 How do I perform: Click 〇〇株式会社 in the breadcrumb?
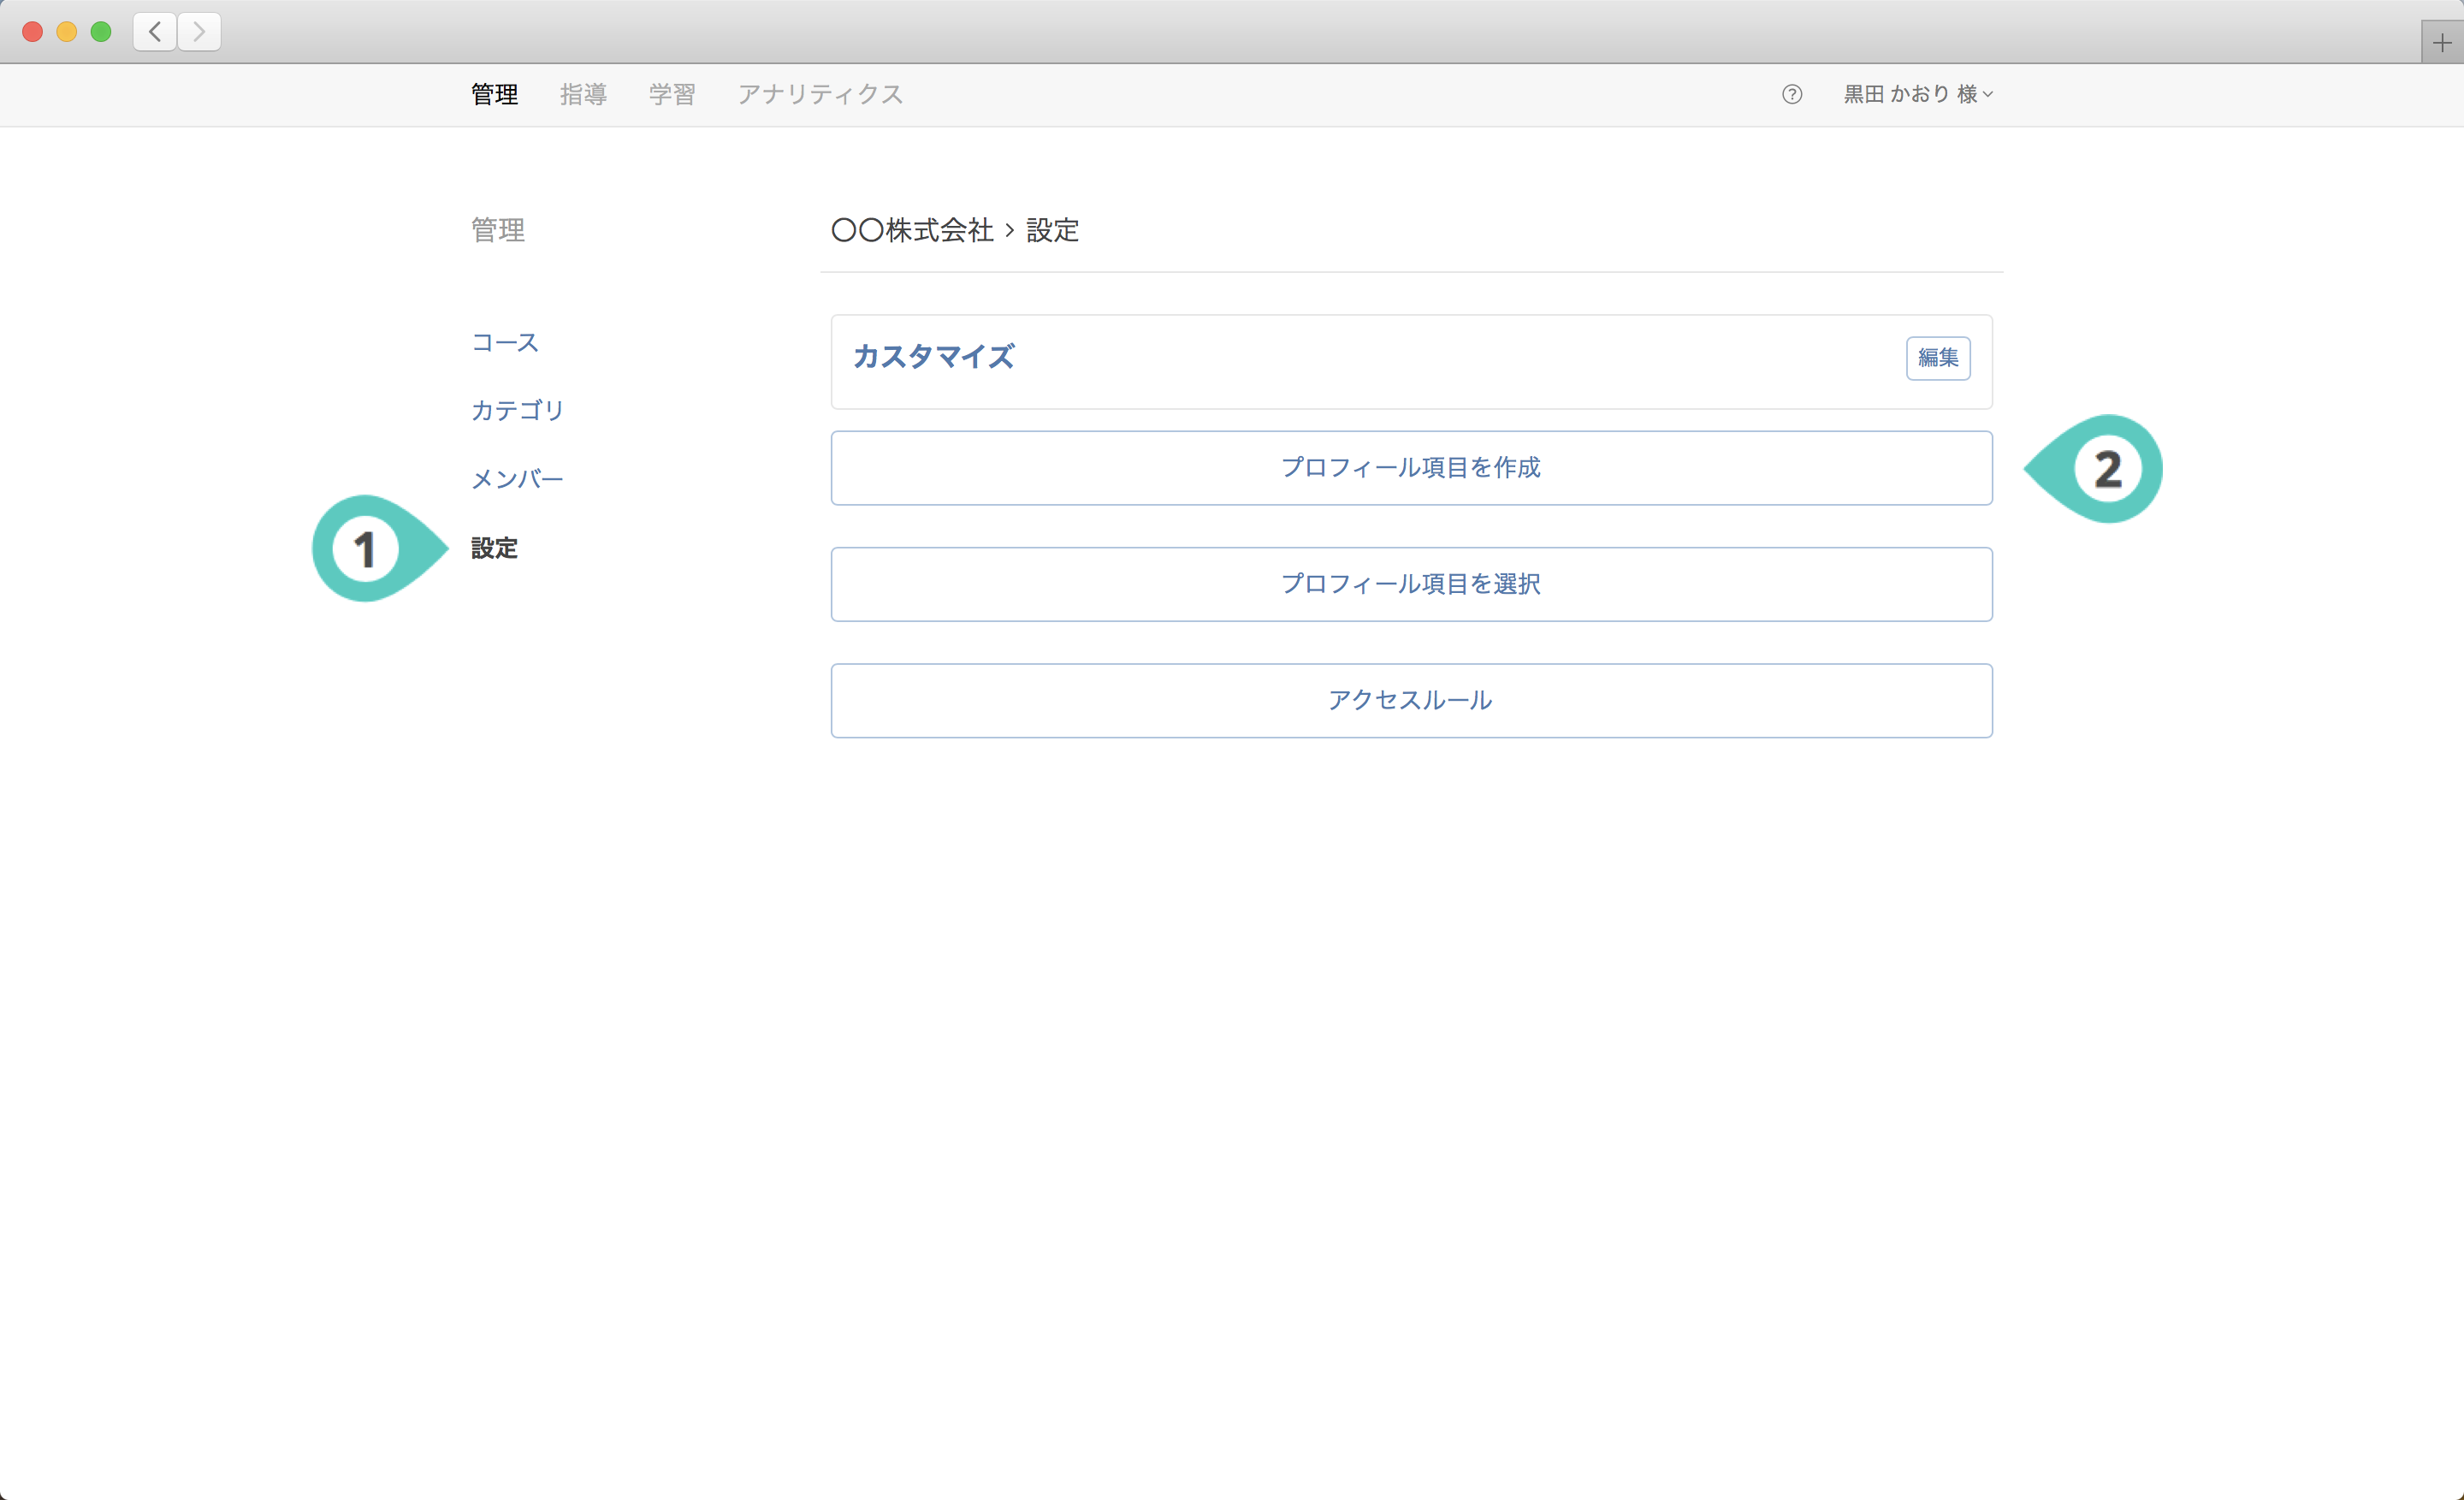912,230
